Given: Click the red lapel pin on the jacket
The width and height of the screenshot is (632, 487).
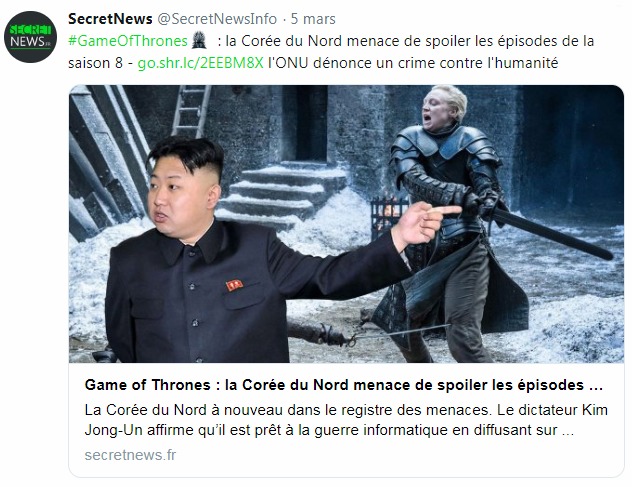Looking at the screenshot, I should point(235,285).
